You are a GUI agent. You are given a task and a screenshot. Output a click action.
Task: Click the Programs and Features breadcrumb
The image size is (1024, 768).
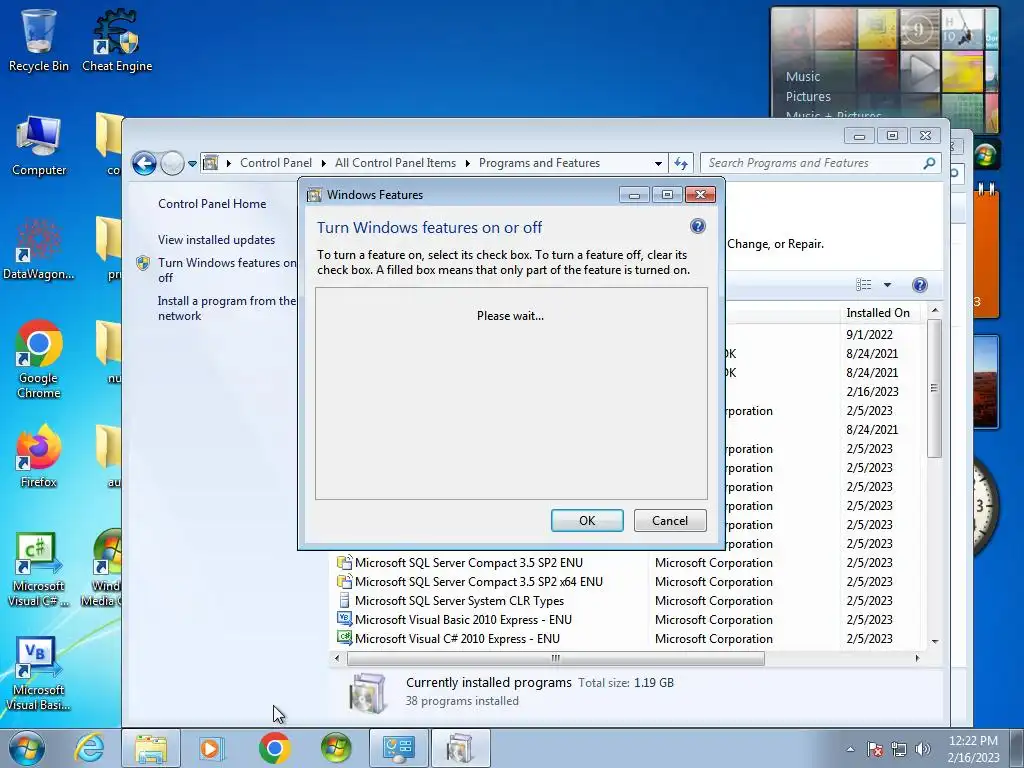pyautogui.click(x=539, y=163)
